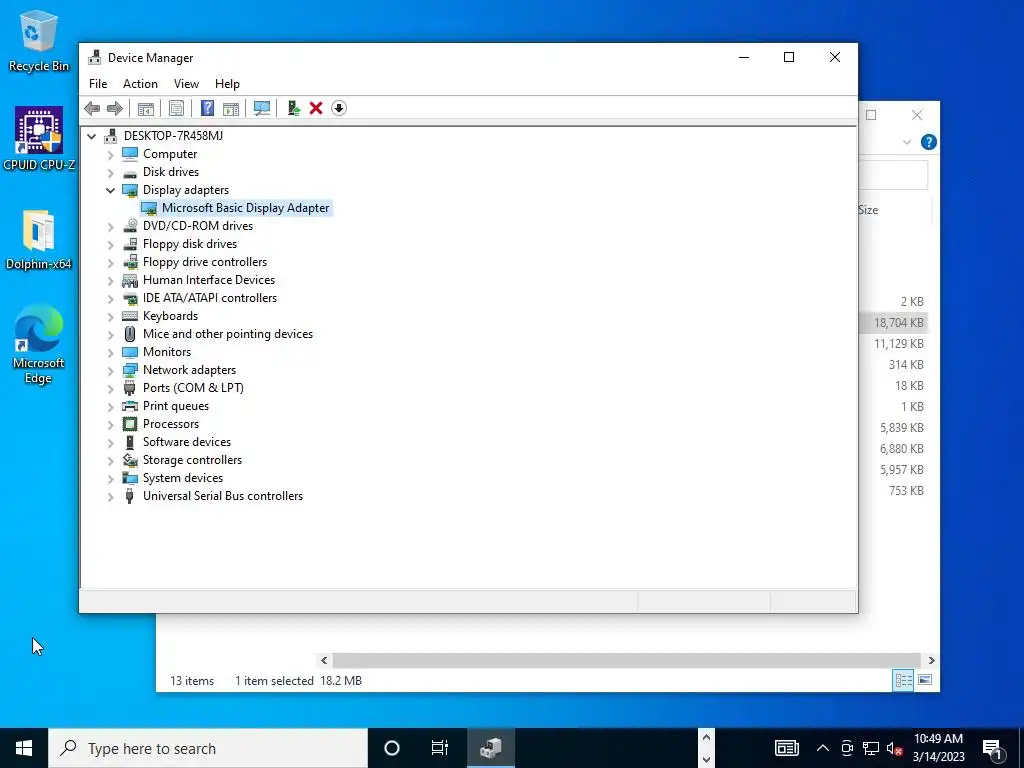This screenshot has height=768, width=1024.
Task: Click the red X Uninstall device icon
Action: 316,108
